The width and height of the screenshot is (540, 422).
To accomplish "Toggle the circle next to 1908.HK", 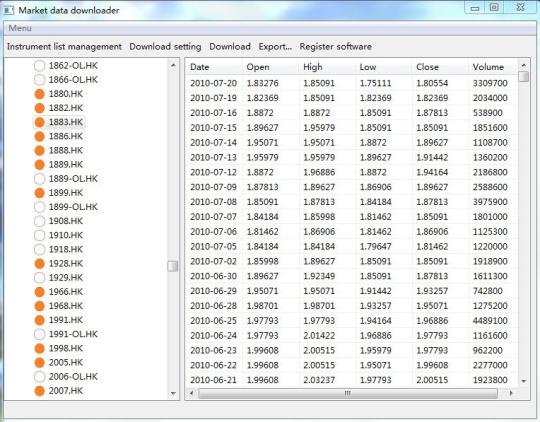I will [x=40, y=221].
